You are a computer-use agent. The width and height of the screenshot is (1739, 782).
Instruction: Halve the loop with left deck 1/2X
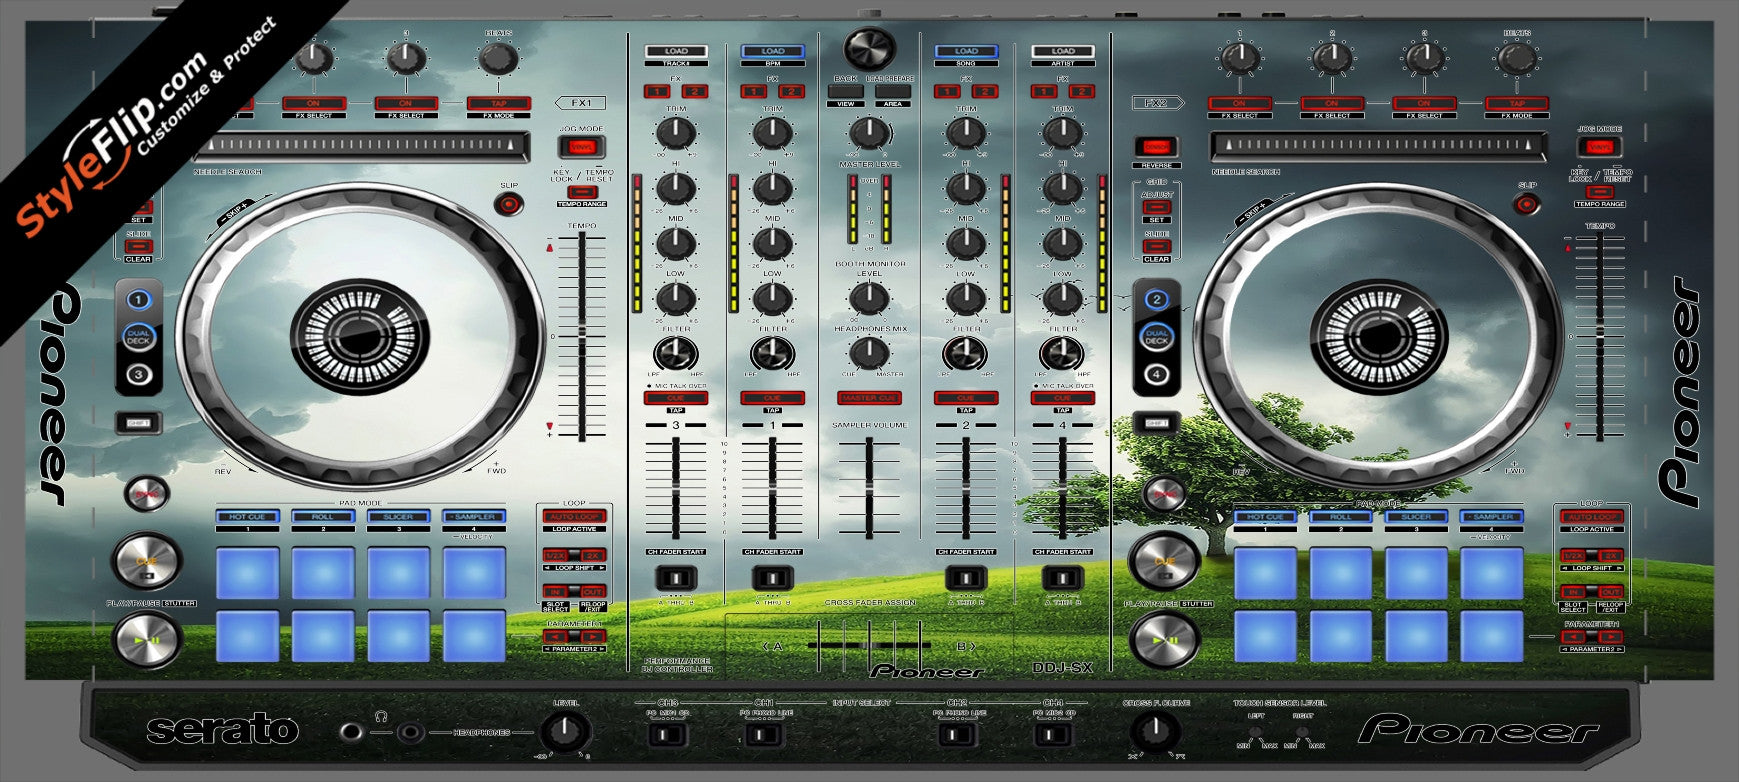coord(556,555)
